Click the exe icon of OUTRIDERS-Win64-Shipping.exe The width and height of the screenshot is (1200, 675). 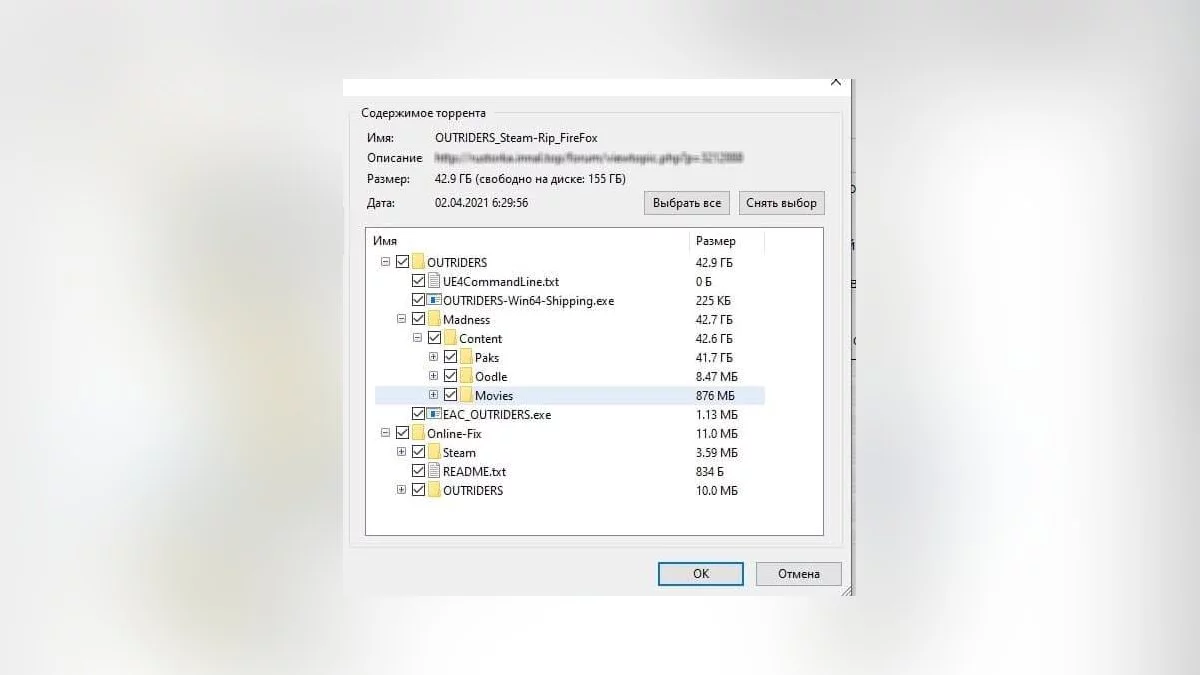point(434,300)
